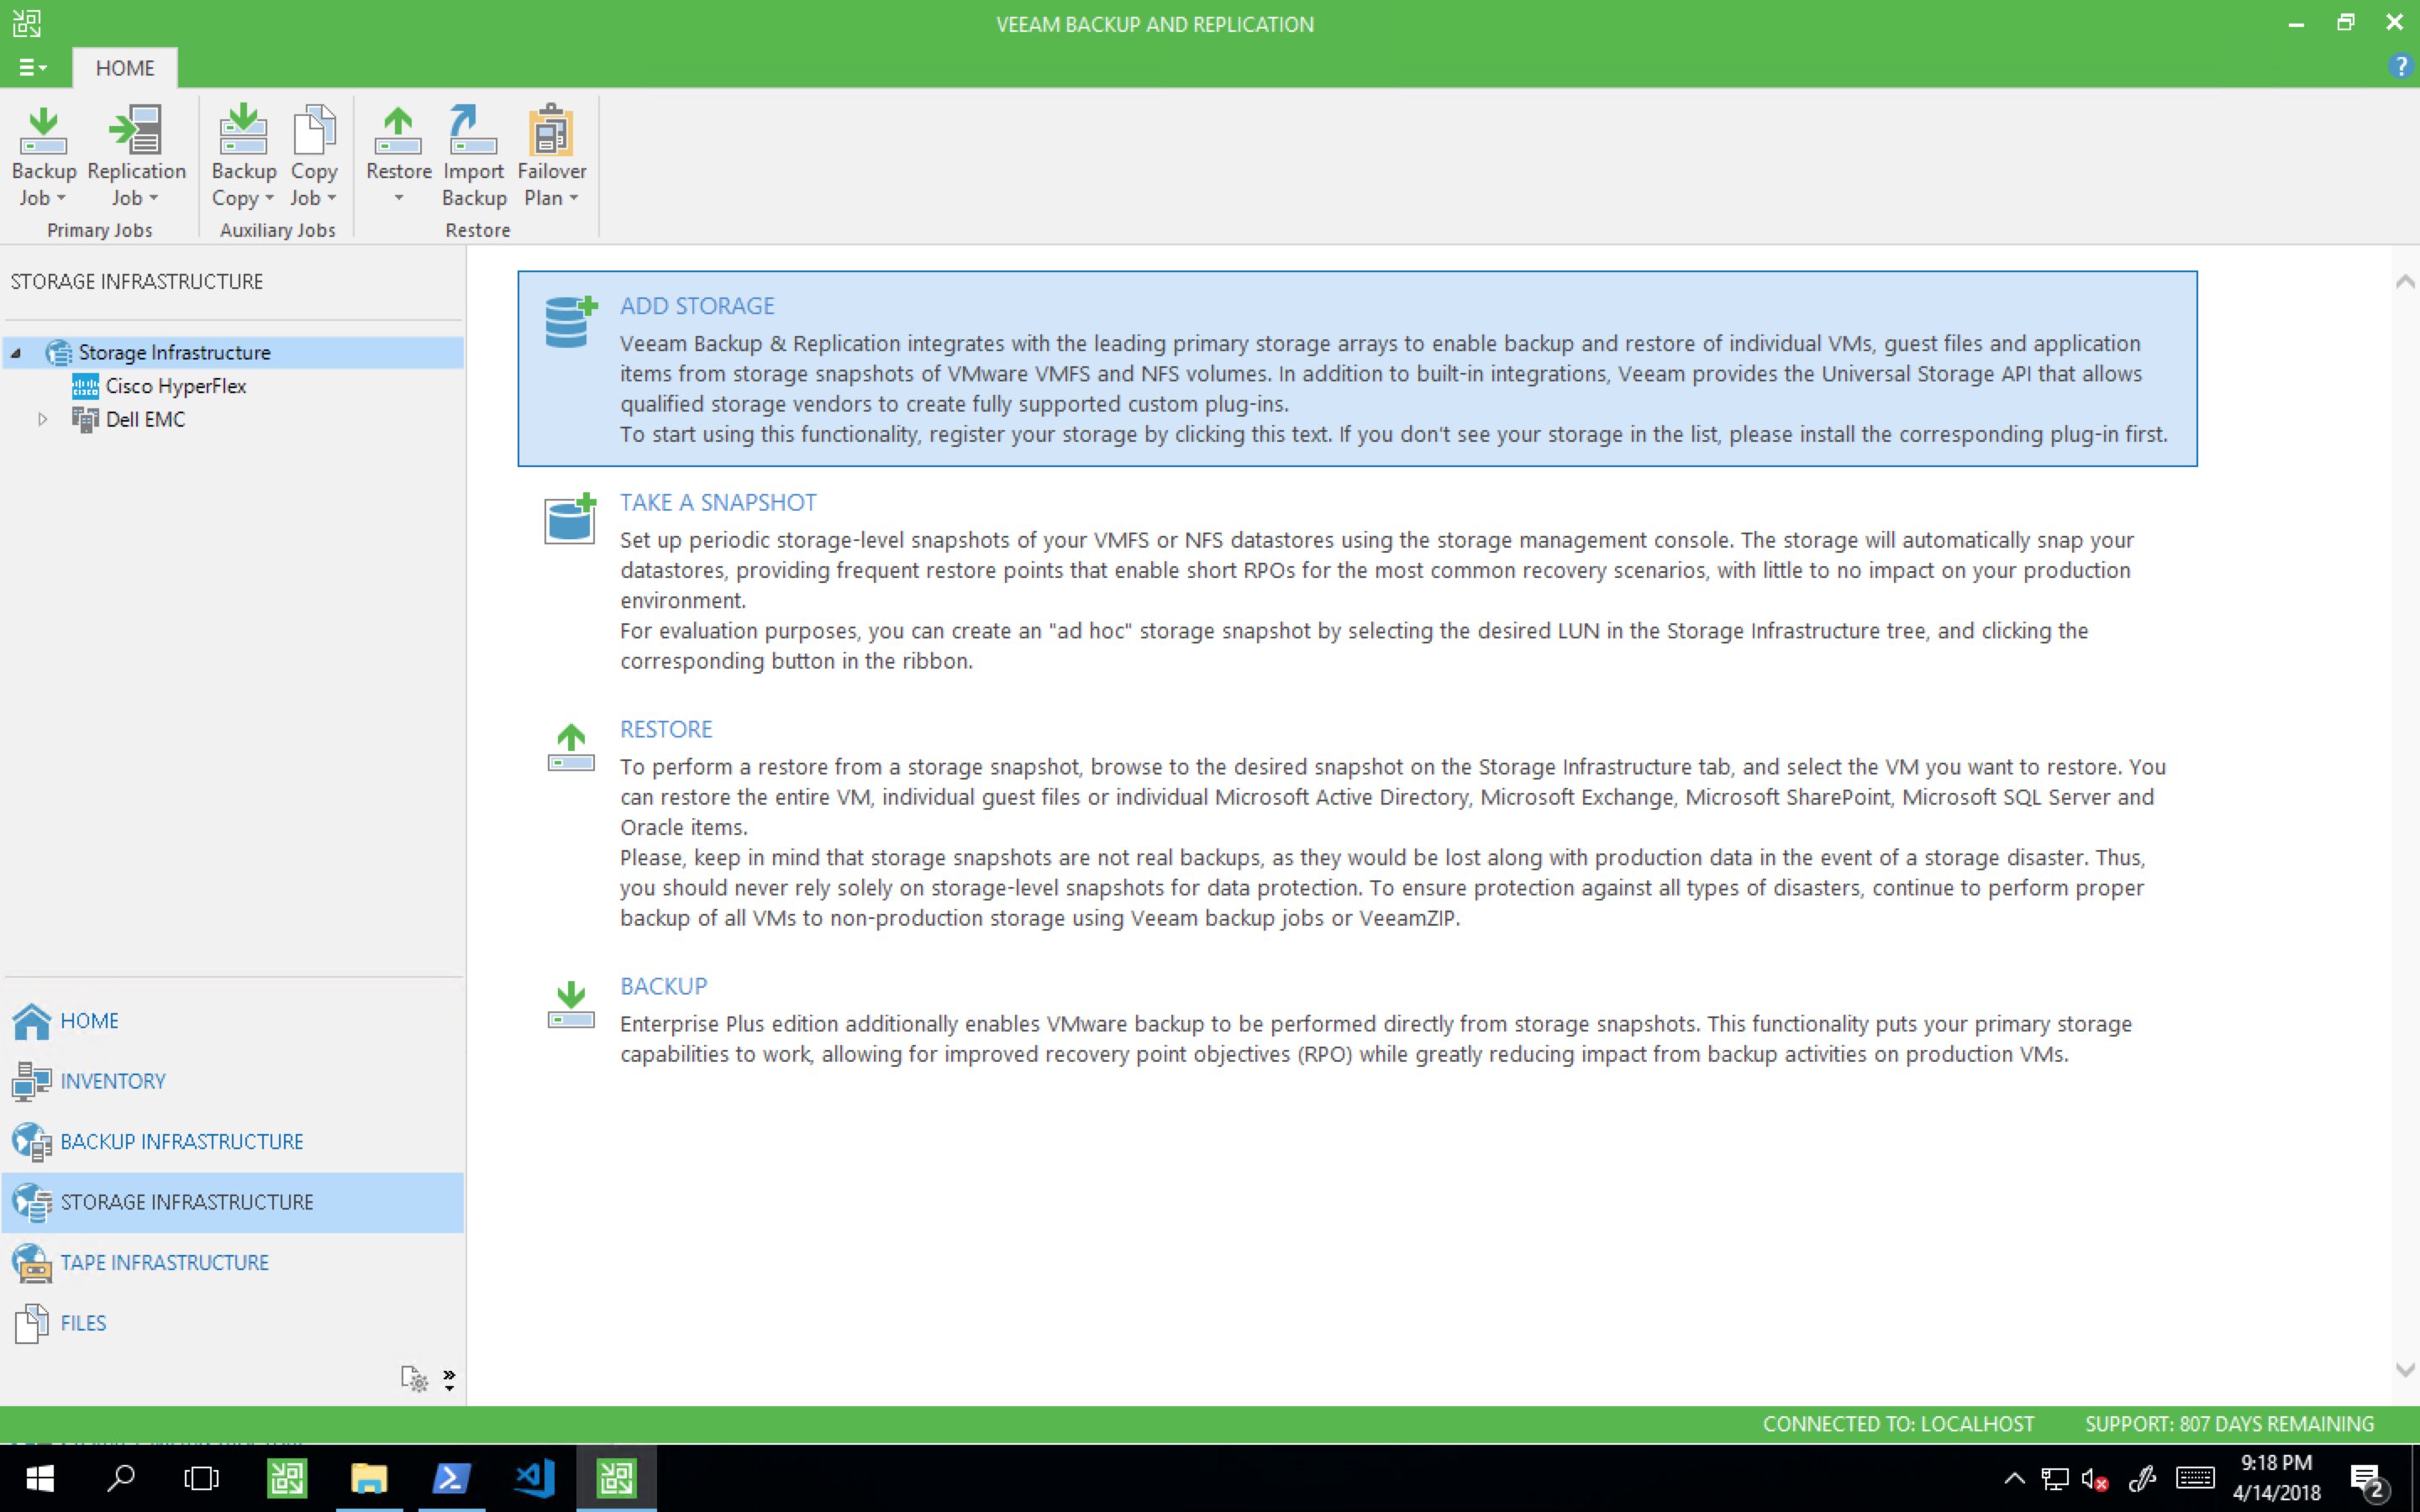This screenshot has height=1512, width=2420.
Task: Click the Veeam logo in title bar
Action: coord(27,23)
